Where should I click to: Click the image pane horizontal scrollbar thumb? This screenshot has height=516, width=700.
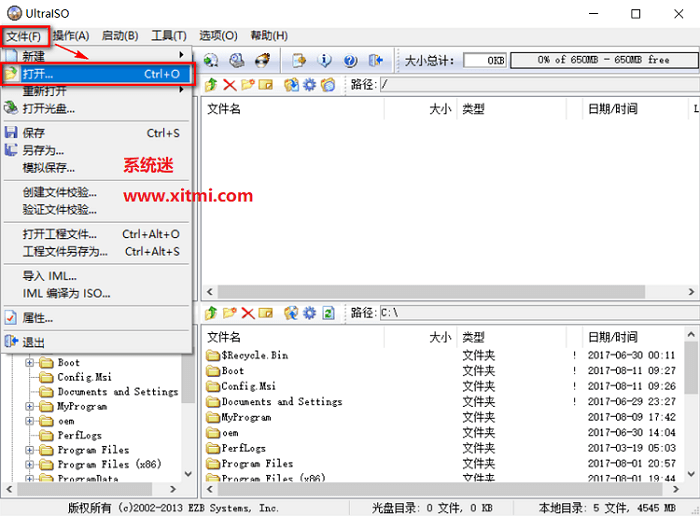[431, 292]
